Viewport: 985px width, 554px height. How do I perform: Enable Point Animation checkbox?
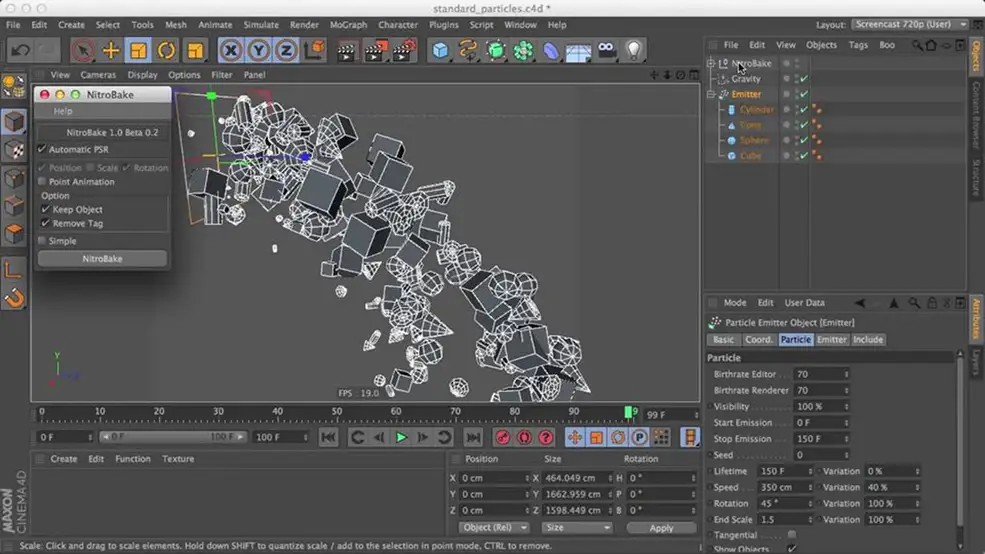[x=42, y=182]
